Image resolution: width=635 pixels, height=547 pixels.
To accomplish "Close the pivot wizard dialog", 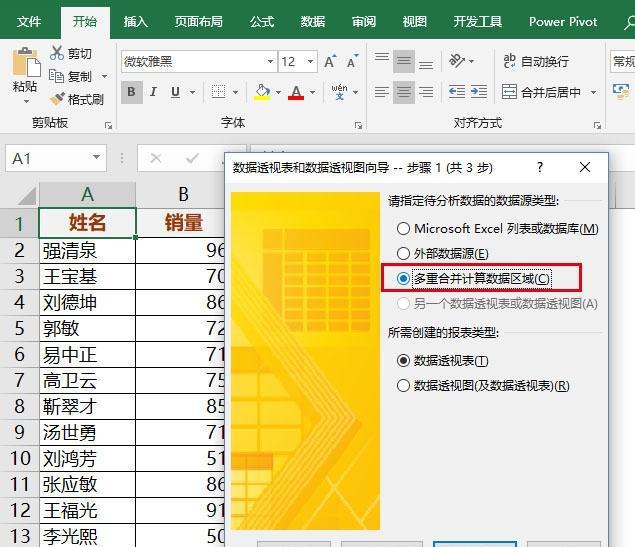I will click(585, 167).
